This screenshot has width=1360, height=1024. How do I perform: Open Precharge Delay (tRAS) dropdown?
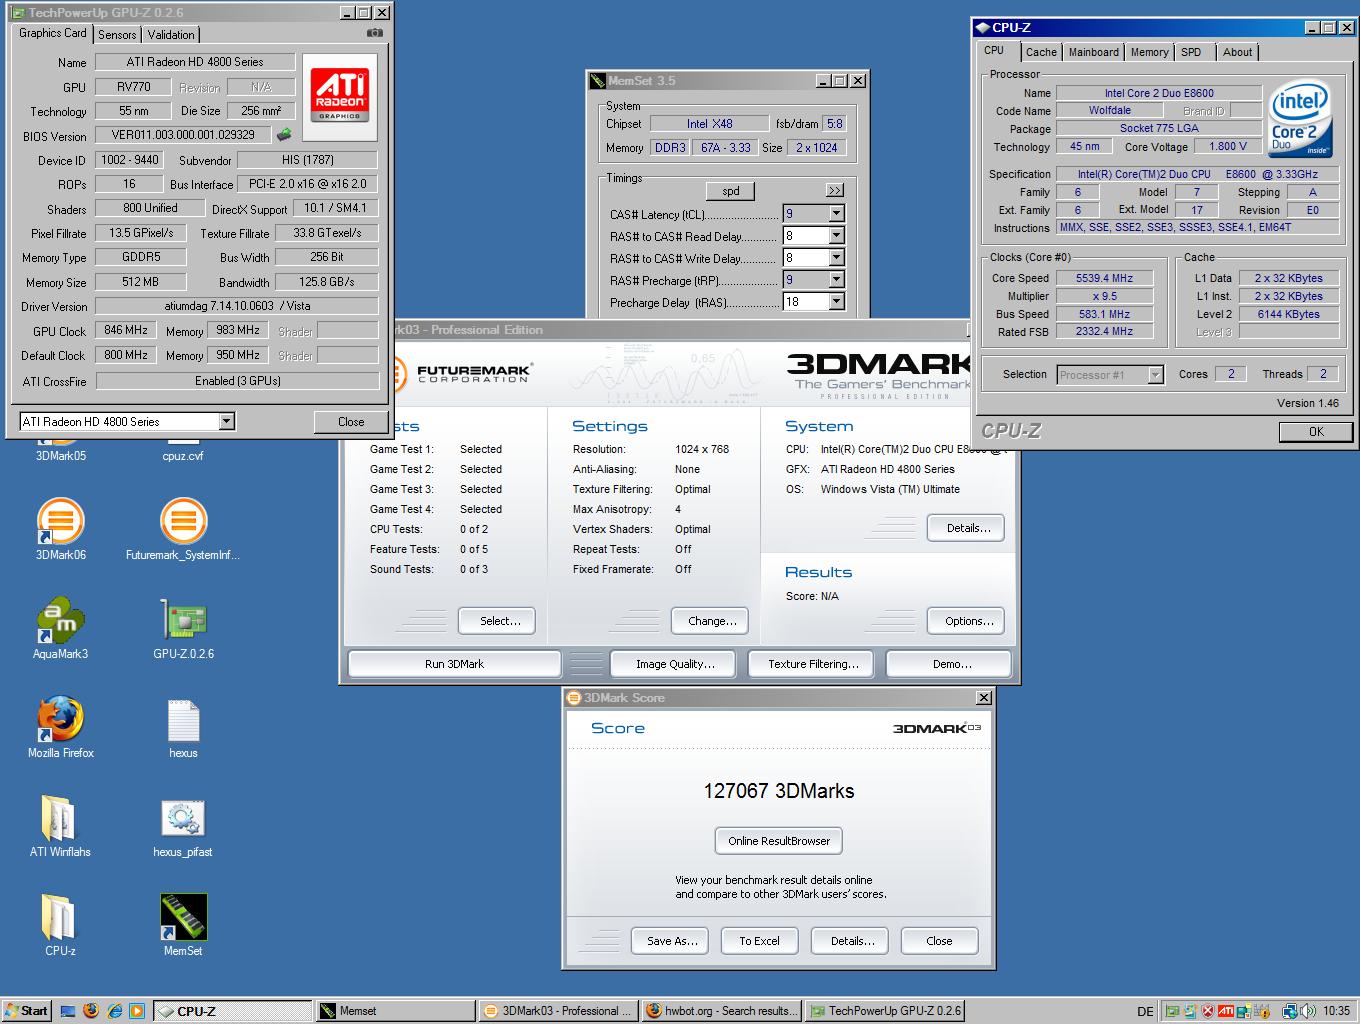pyautogui.click(x=837, y=302)
